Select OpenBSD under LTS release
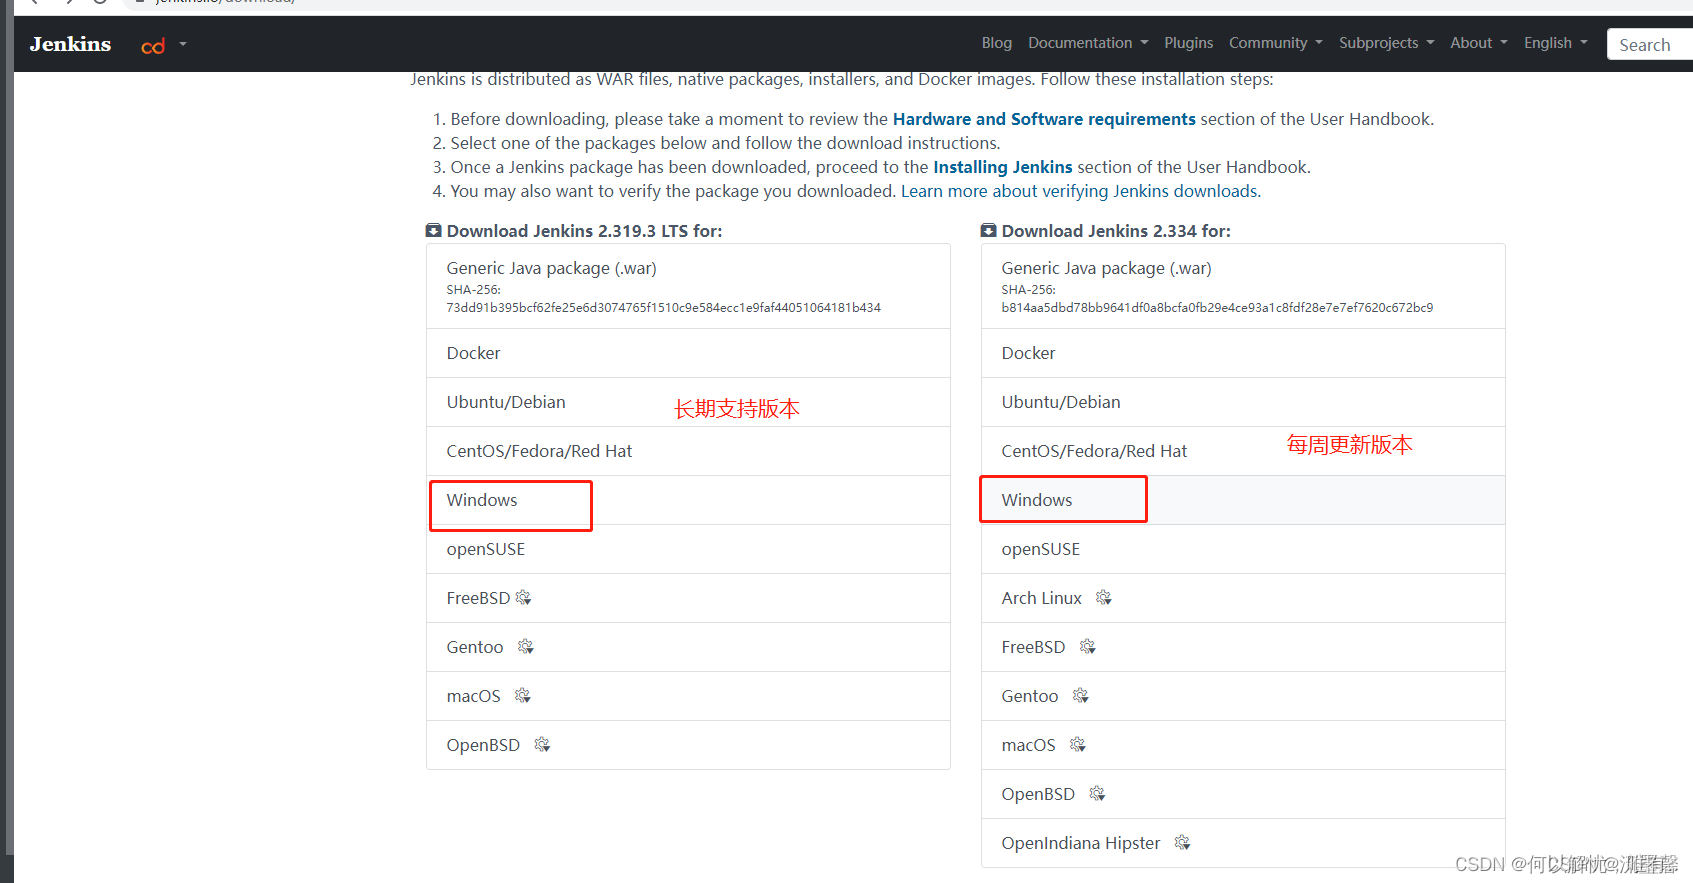The height and width of the screenshot is (883, 1693). 688,745
